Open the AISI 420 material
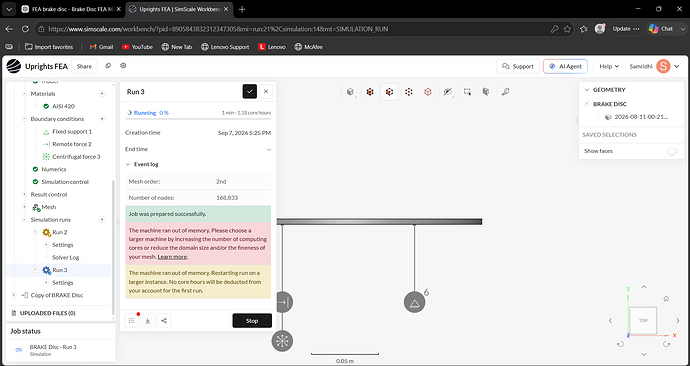 tap(63, 106)
